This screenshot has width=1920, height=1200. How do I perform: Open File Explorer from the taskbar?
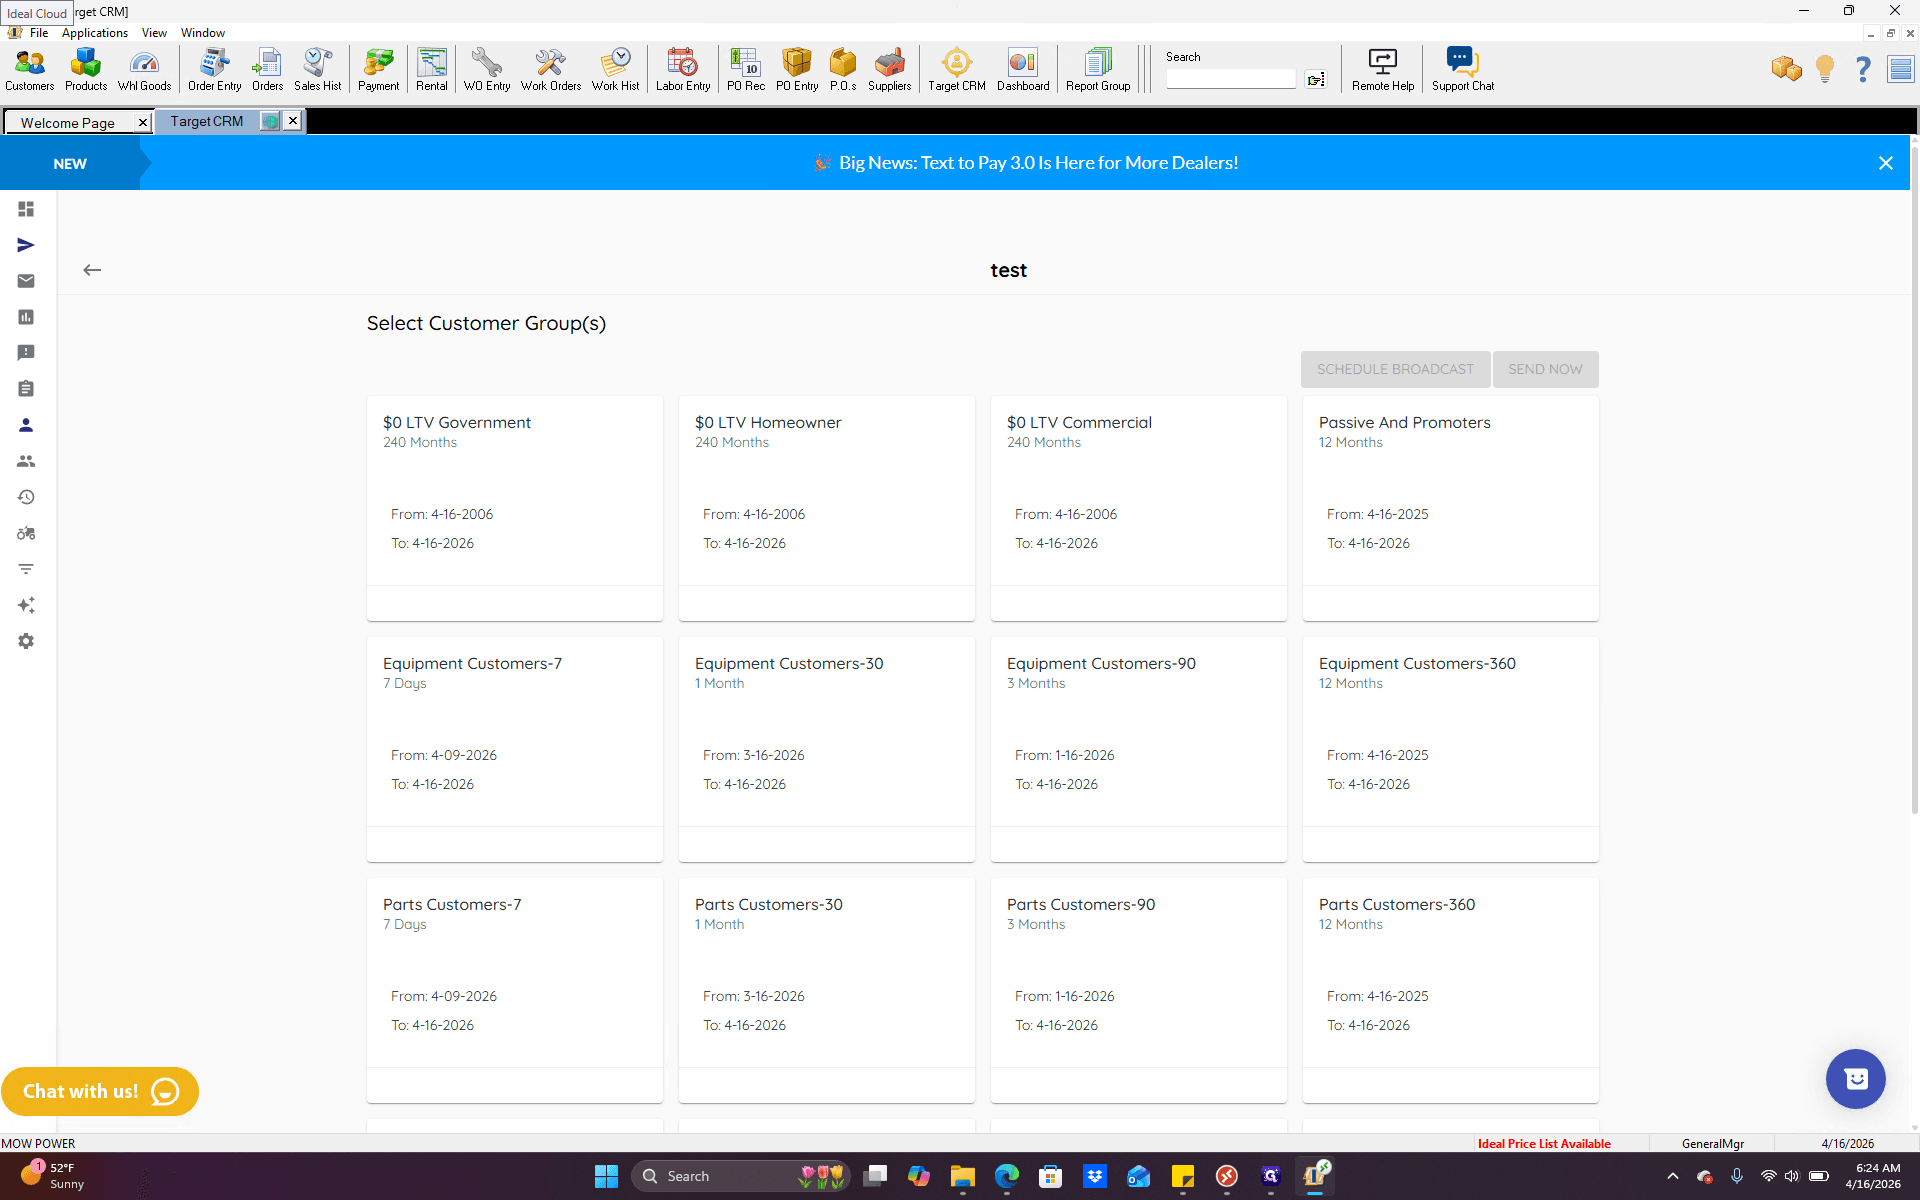click(962, 1176)
